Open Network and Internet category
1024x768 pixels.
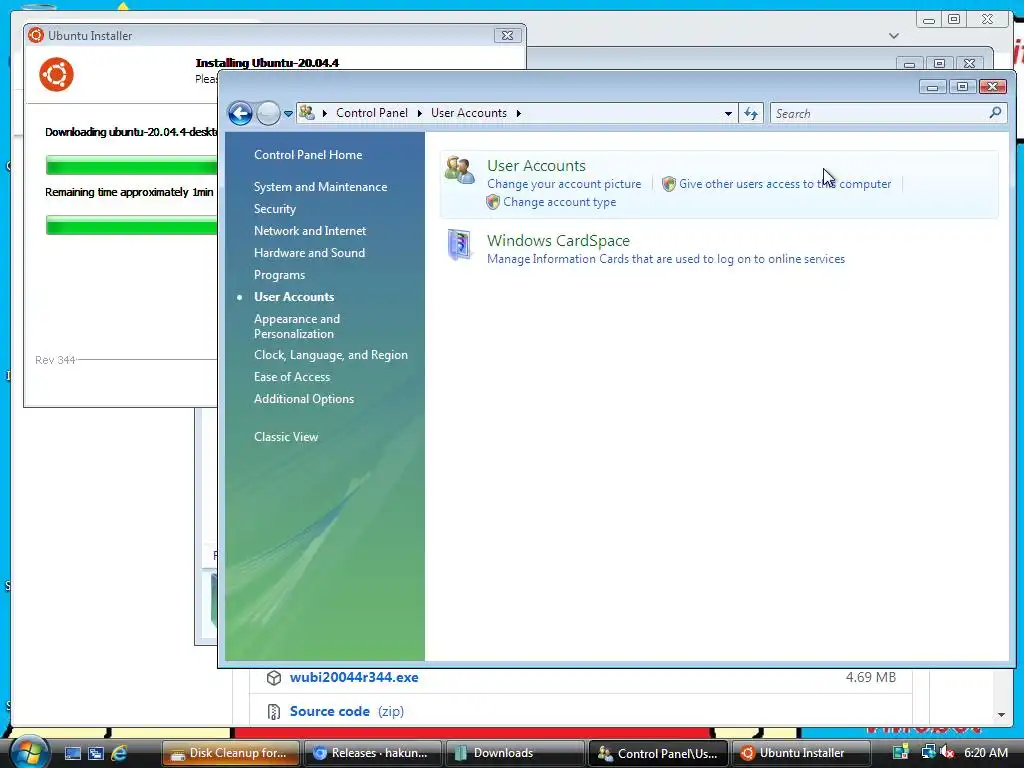pyautogui.click(x=310, y=231)
